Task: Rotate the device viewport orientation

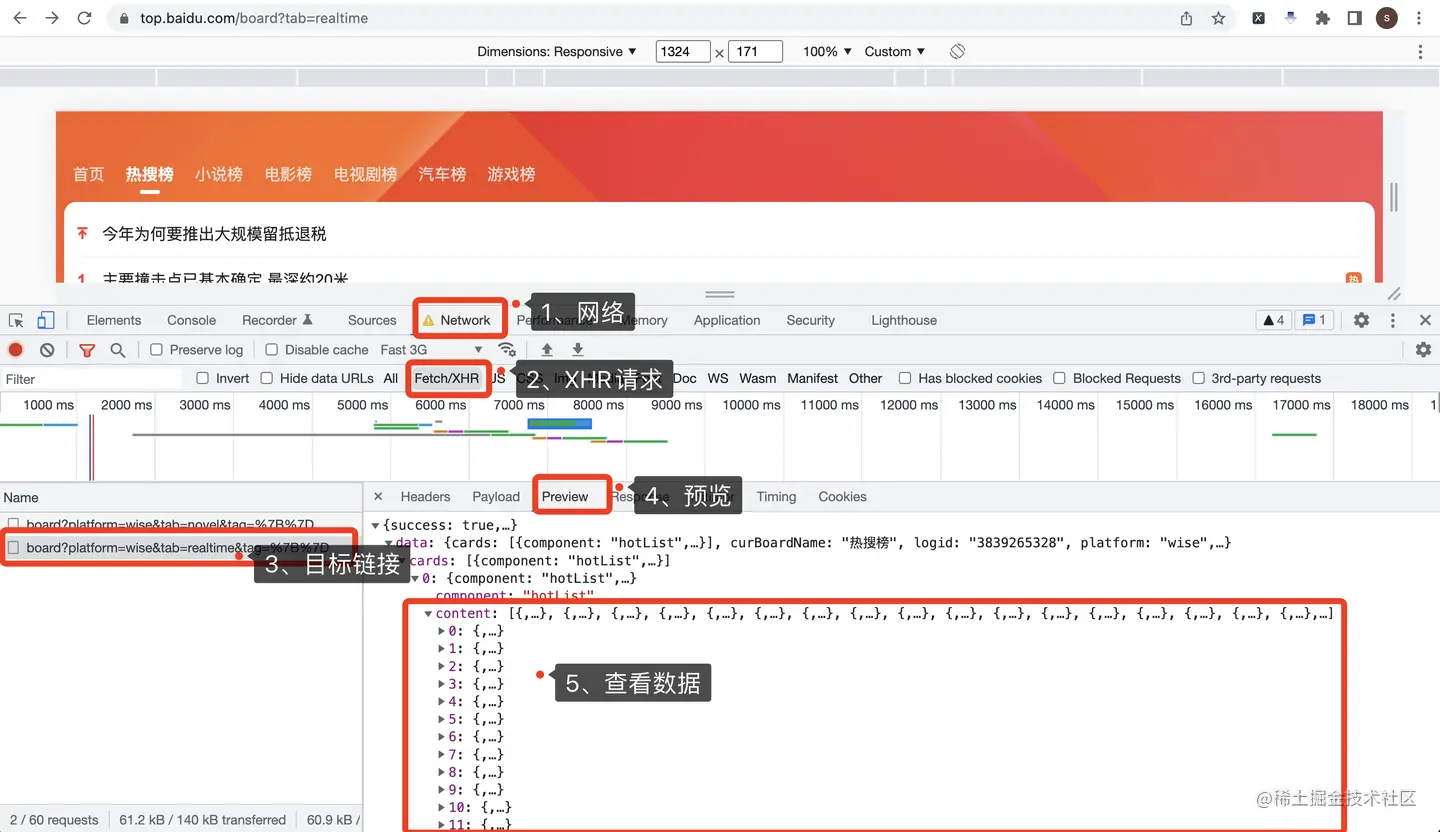Action: [957, 51]
